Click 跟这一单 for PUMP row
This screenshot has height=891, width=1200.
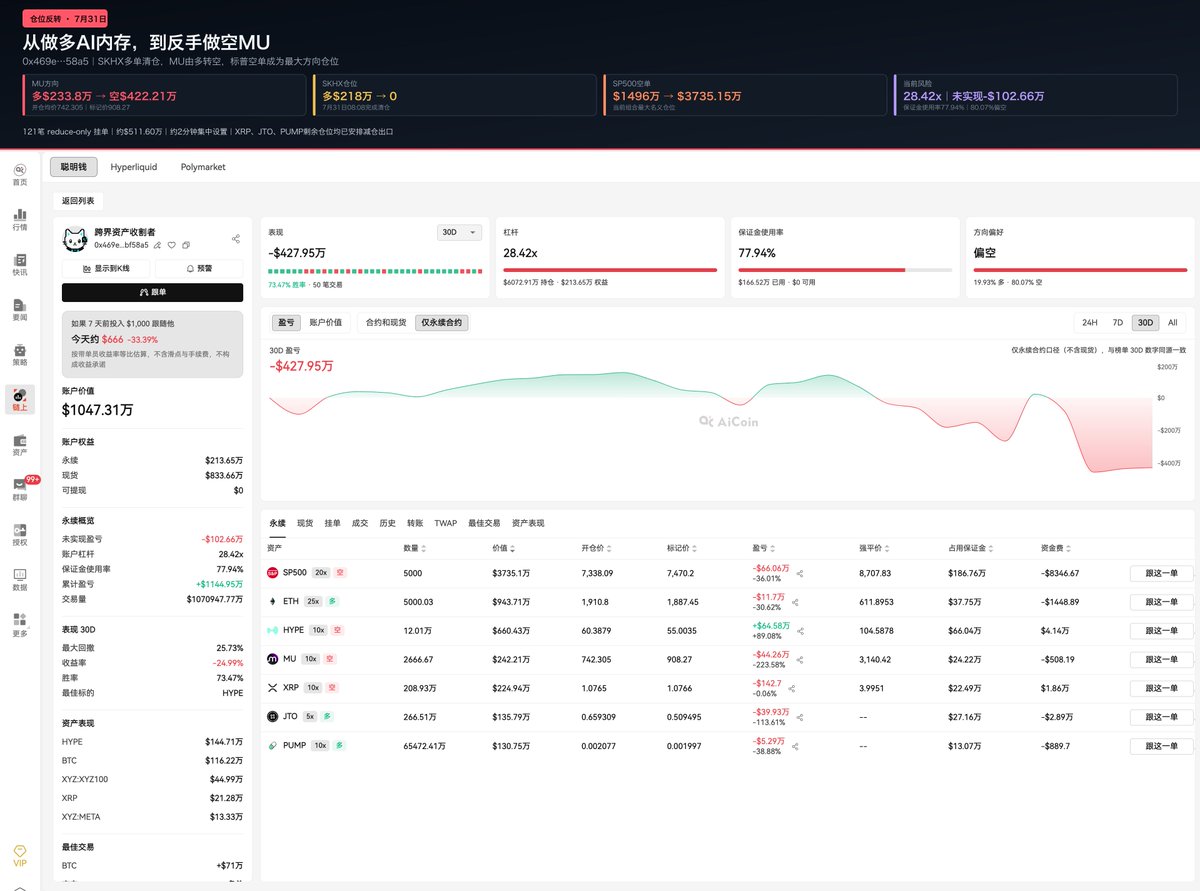(x=1161, y=746)
